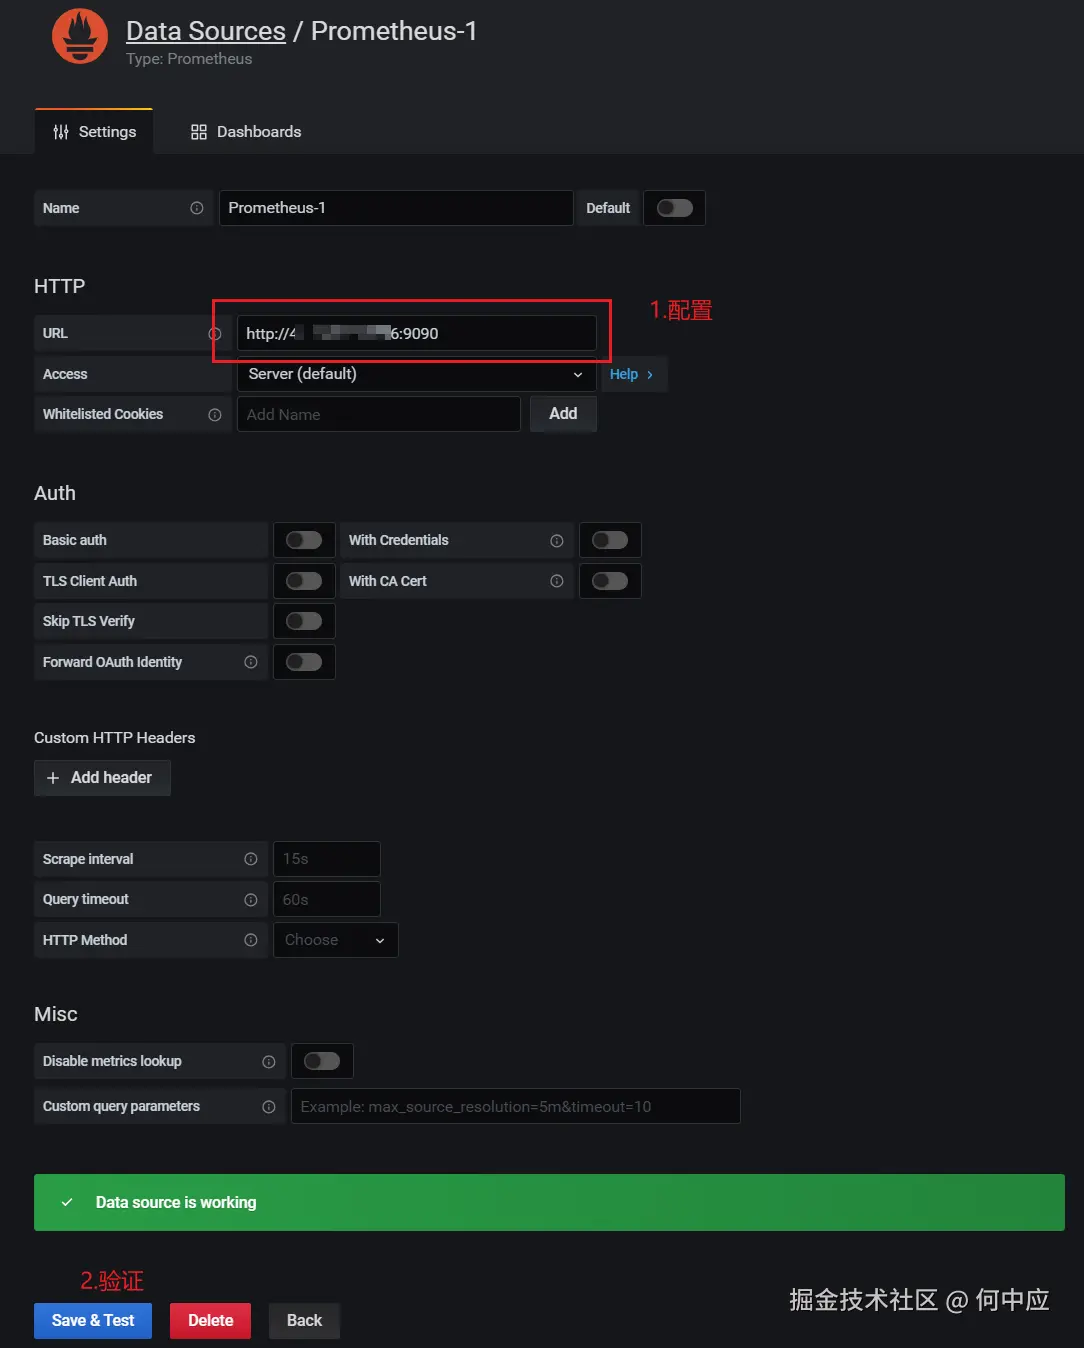Click the info icon for Custom query parameters
Image resolution: width=1084 pixels, height=1348 pixels.
(x=269, y=1107)
